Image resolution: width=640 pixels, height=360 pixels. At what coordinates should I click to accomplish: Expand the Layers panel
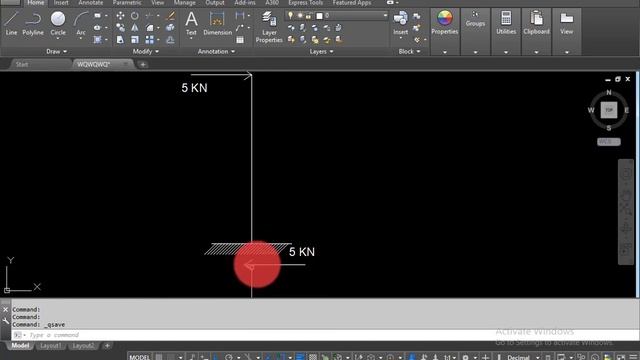coord(321,51)
